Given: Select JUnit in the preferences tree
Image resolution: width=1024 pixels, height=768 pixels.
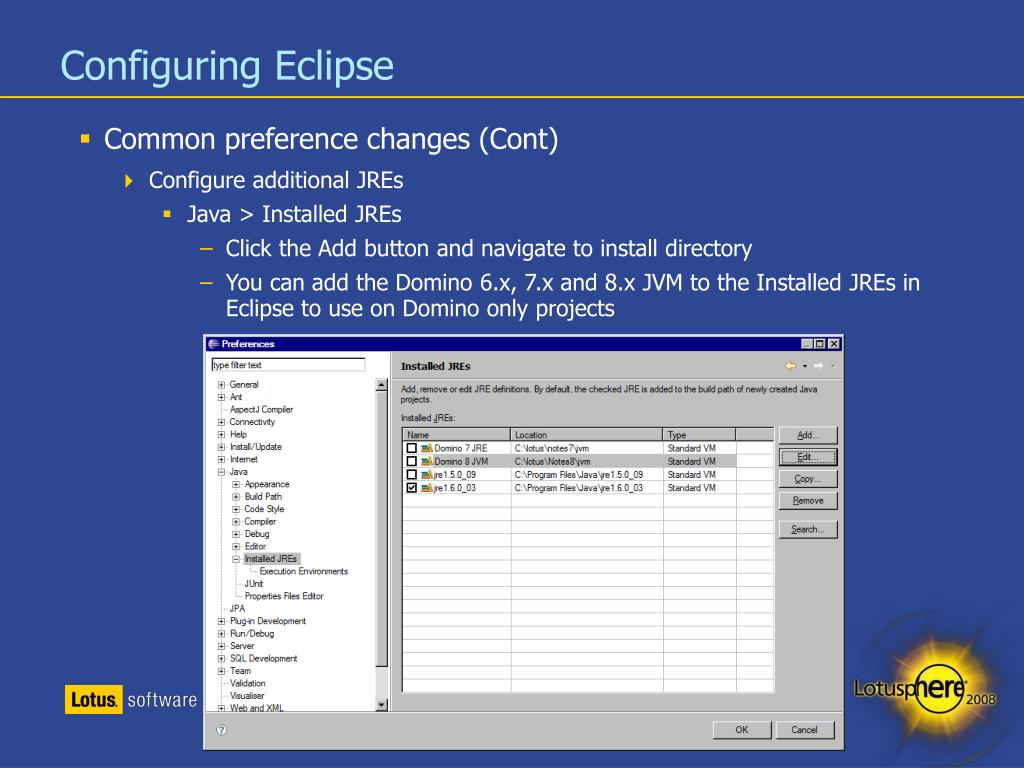Looking at the screenshot, I should (254, 584).
